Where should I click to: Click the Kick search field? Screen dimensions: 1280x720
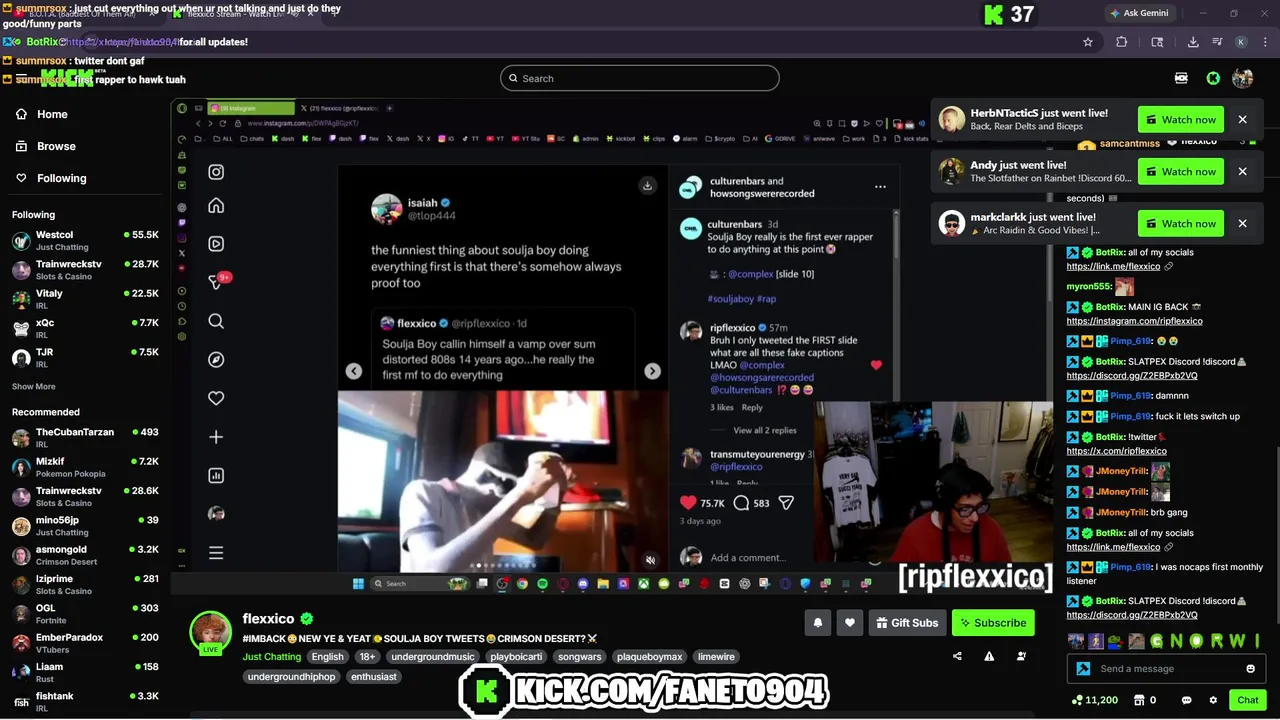[x=640, y=78]
